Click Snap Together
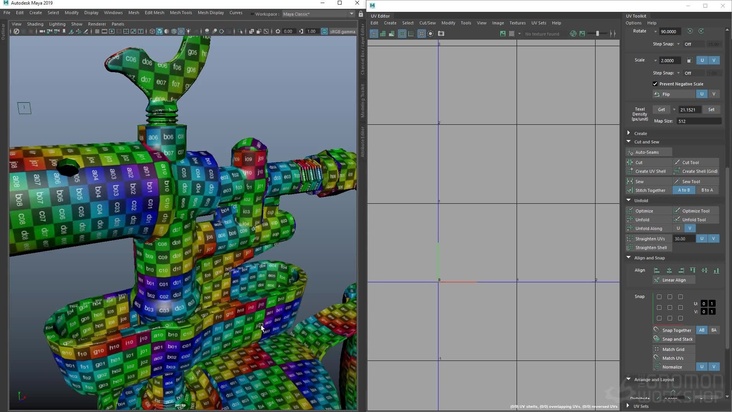Image resolution: width=732 pixels, height=412 pixels. (674, 330)
